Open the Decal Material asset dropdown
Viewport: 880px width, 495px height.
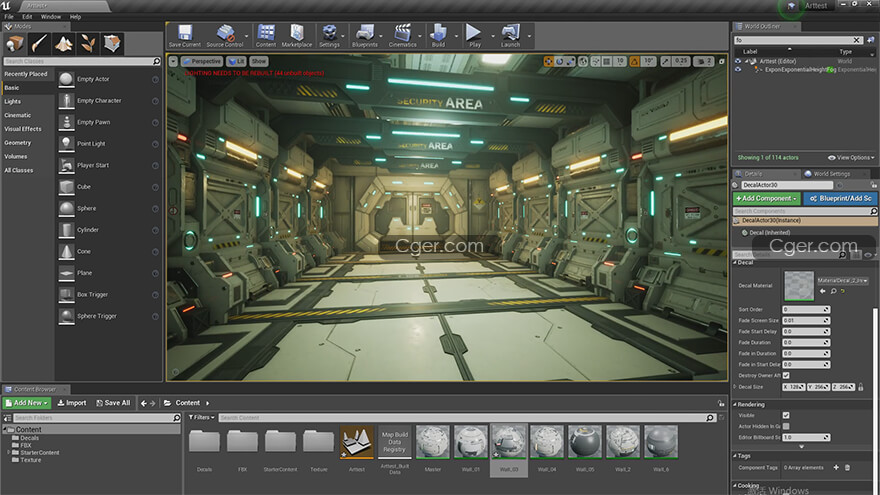(x=842, y=280)
